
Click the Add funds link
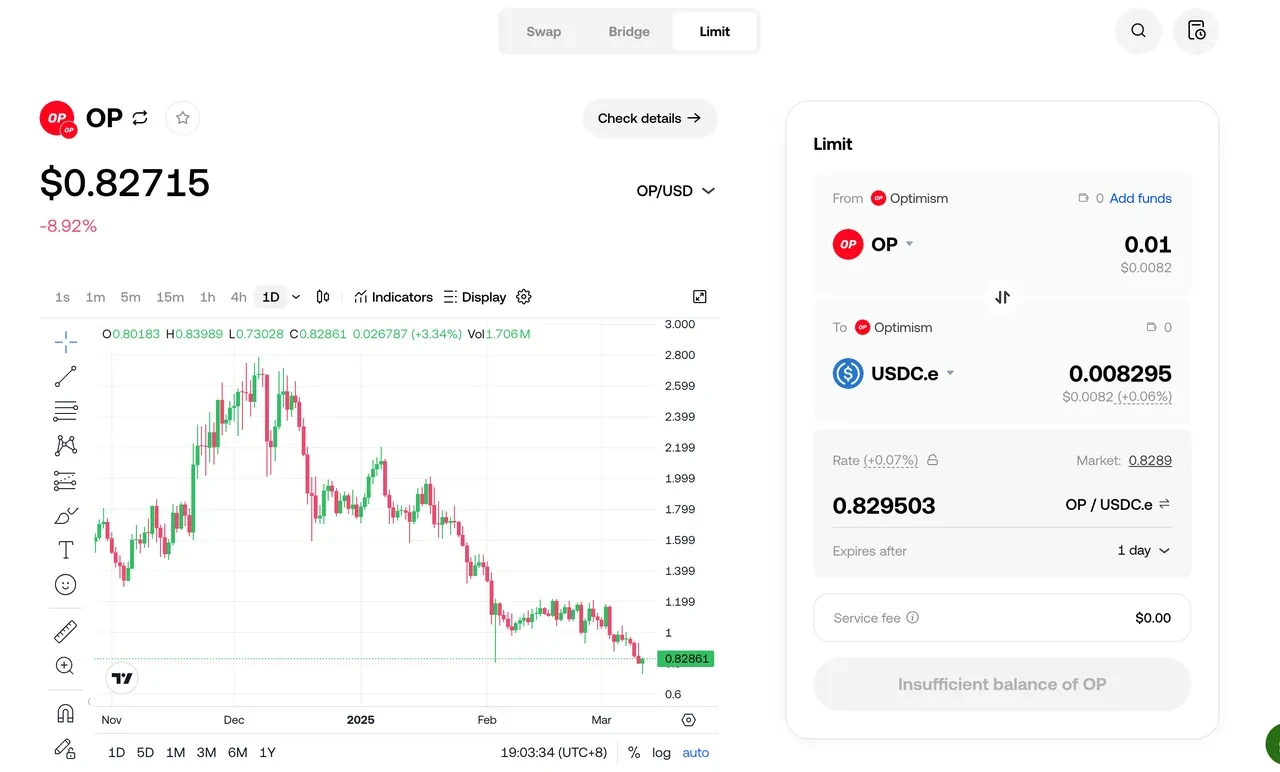pos(1141,198)
